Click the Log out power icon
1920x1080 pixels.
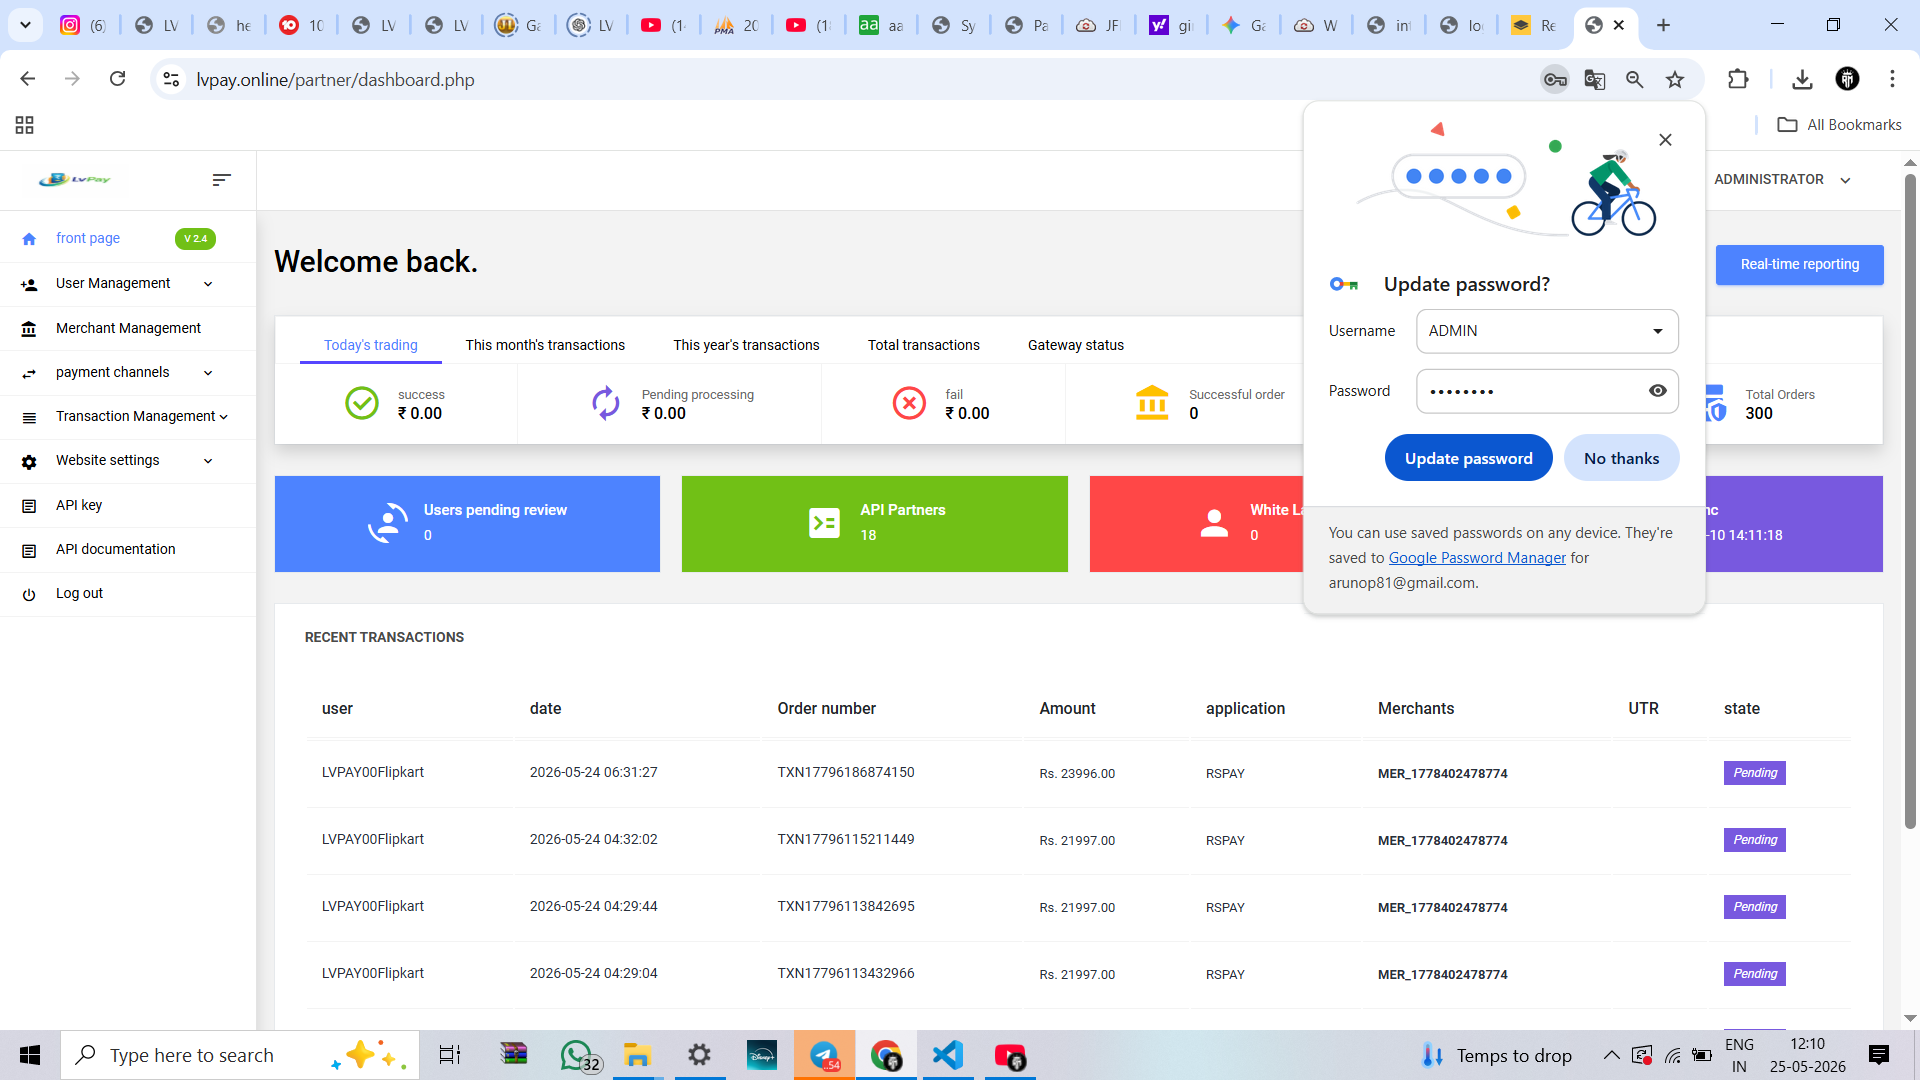29,594
